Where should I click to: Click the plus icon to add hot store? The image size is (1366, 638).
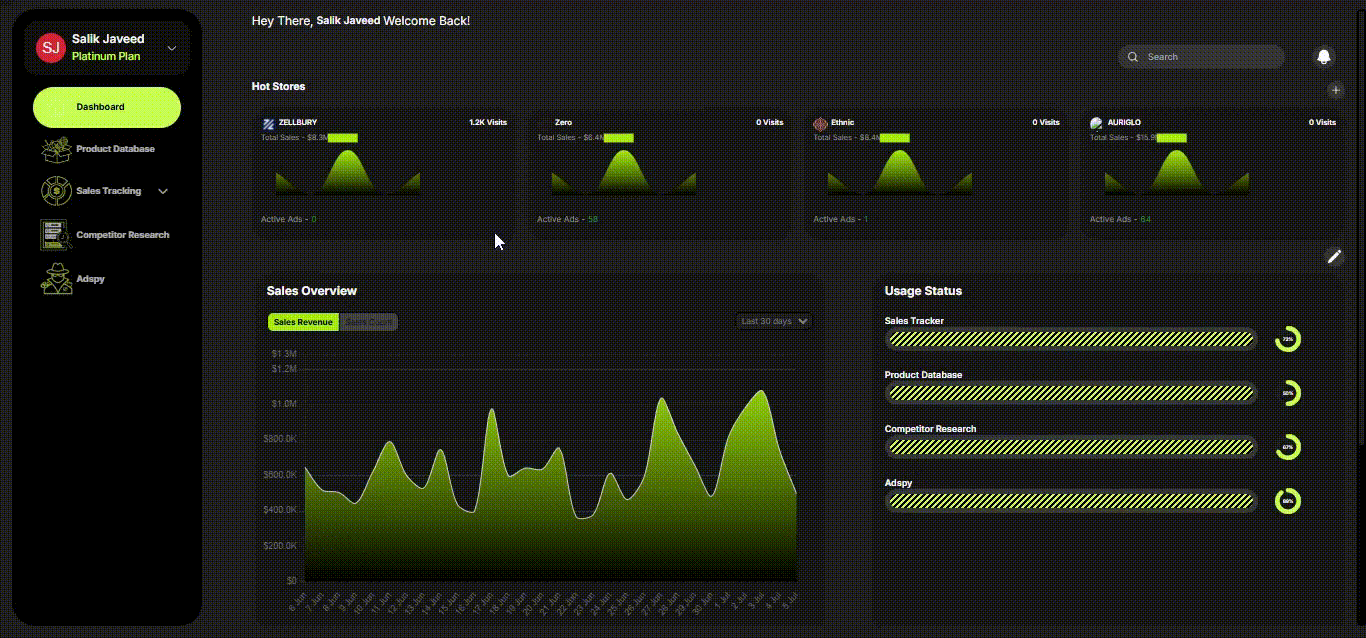click(1335, 90)
